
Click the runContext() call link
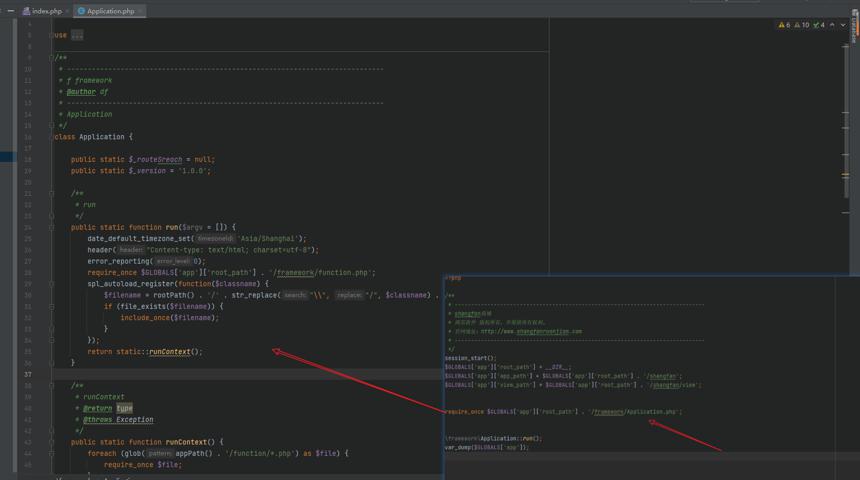[x=170, y=352]
